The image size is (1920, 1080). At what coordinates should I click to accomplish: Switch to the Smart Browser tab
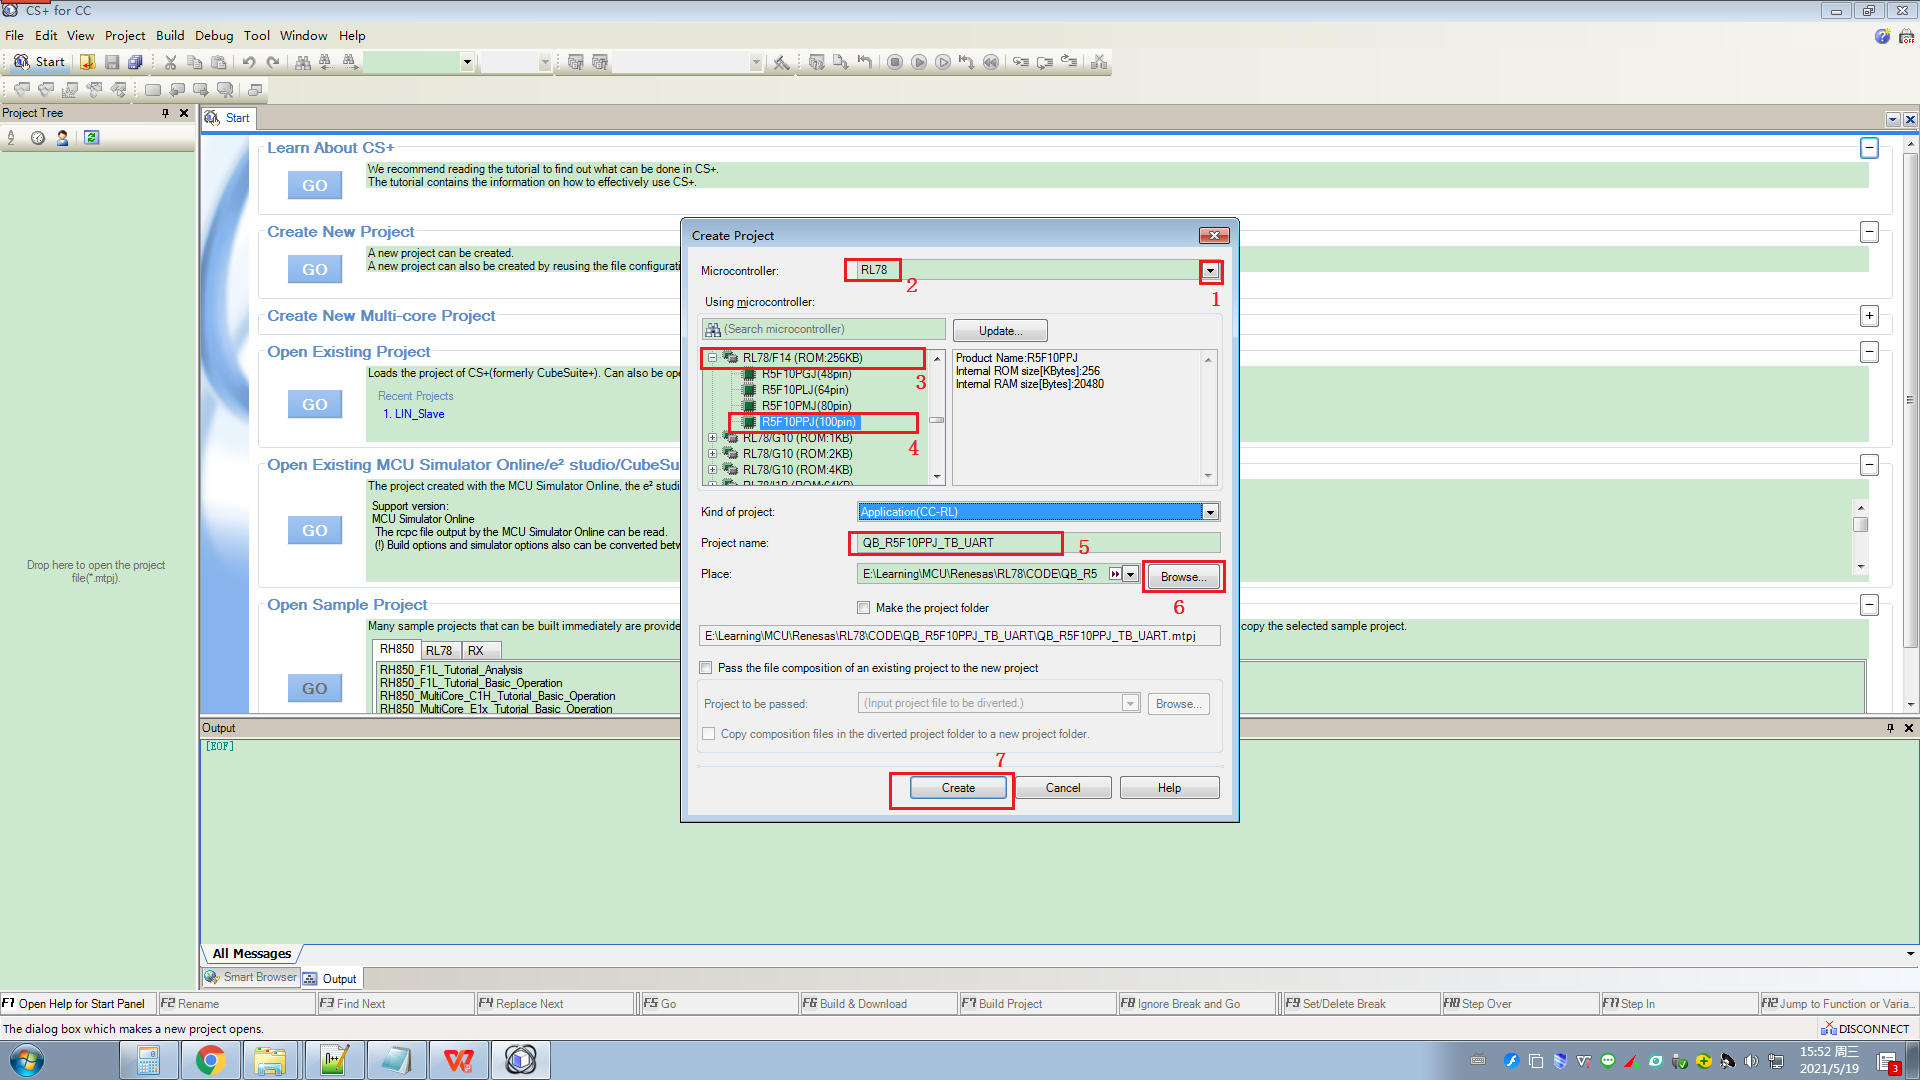click(251, 978)
